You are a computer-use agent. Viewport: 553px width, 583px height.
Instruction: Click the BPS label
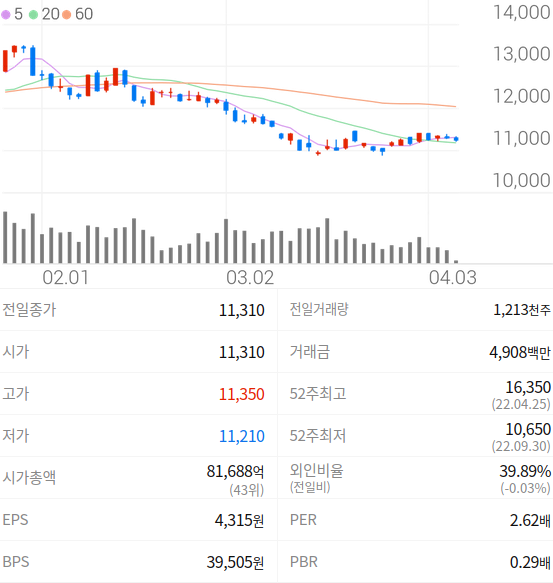tap(16, 562)
